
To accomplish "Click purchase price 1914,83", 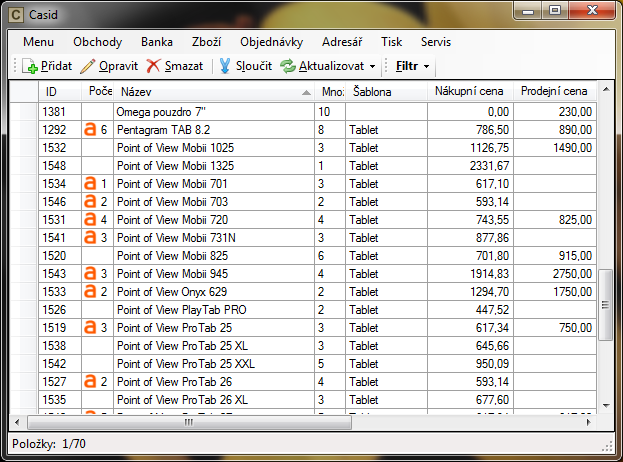I will coord(470,273).
